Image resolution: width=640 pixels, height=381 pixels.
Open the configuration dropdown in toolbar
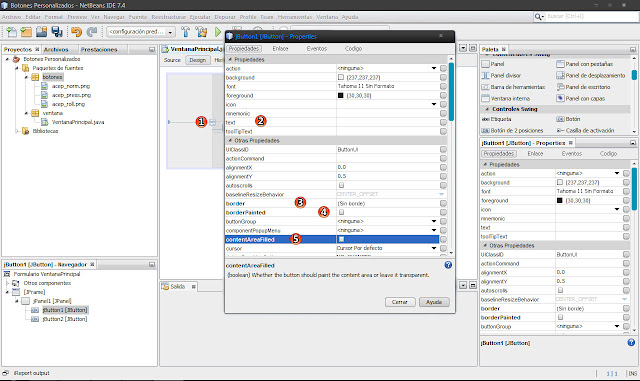[170, 32]
